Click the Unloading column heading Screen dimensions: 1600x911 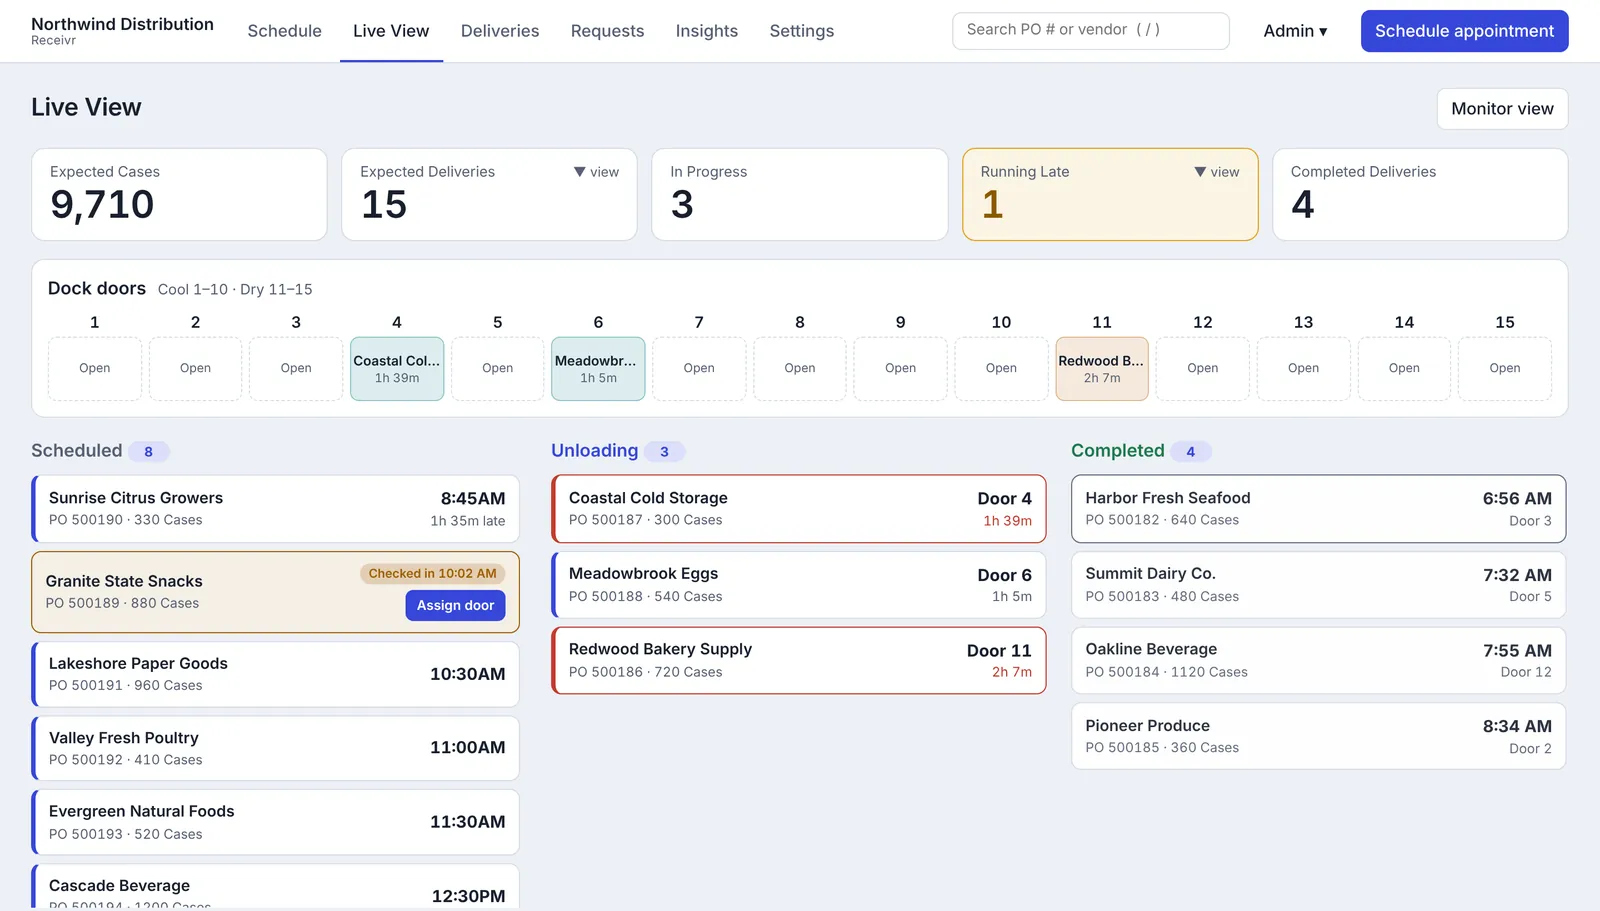coord(594,451)
